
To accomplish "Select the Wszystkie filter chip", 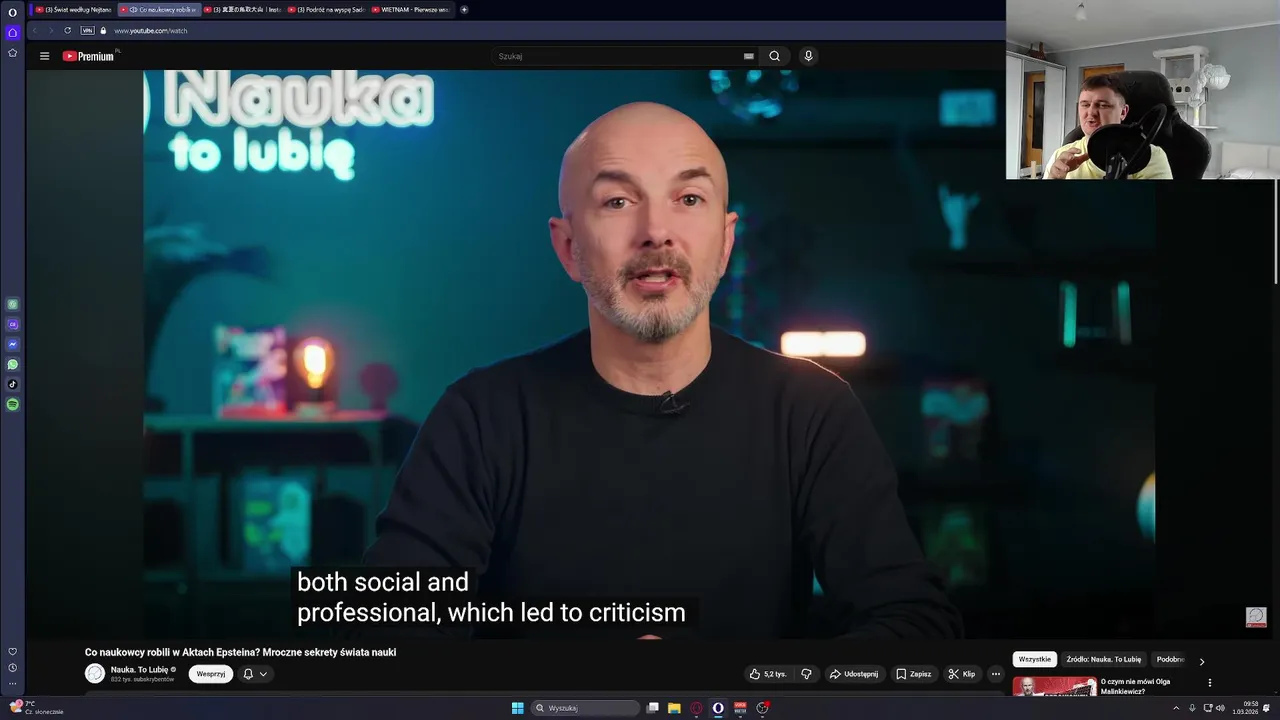I will pyautogui.click(x=1035, y=660).
